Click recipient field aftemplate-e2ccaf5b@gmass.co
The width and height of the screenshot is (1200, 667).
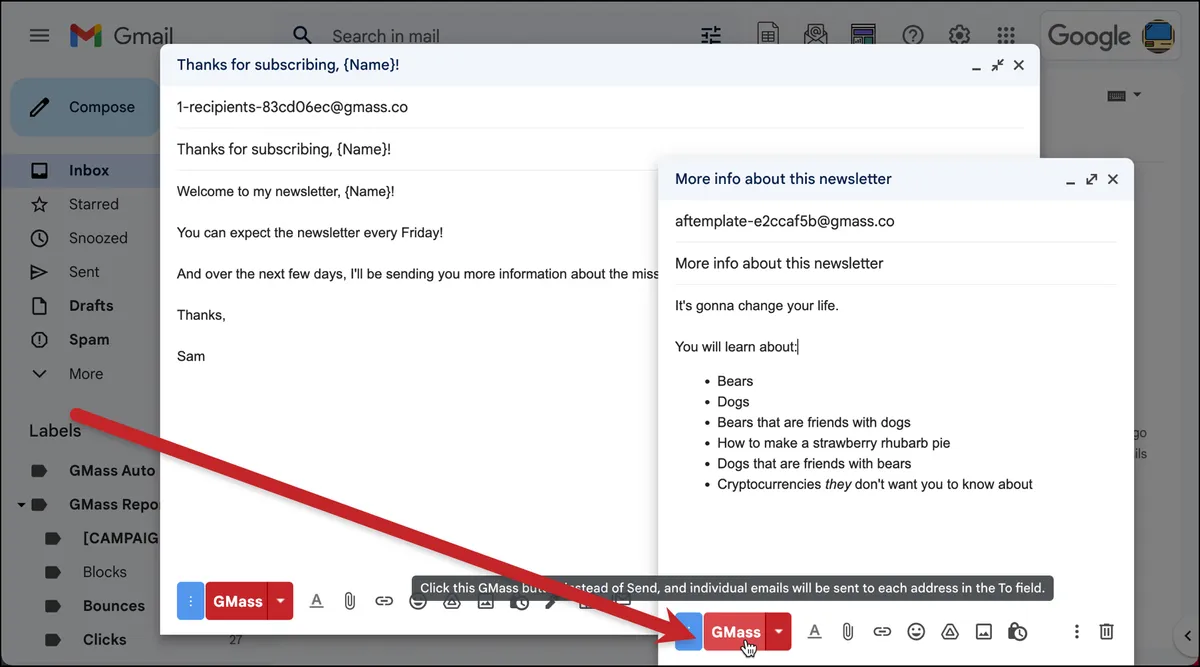(784, 221)
